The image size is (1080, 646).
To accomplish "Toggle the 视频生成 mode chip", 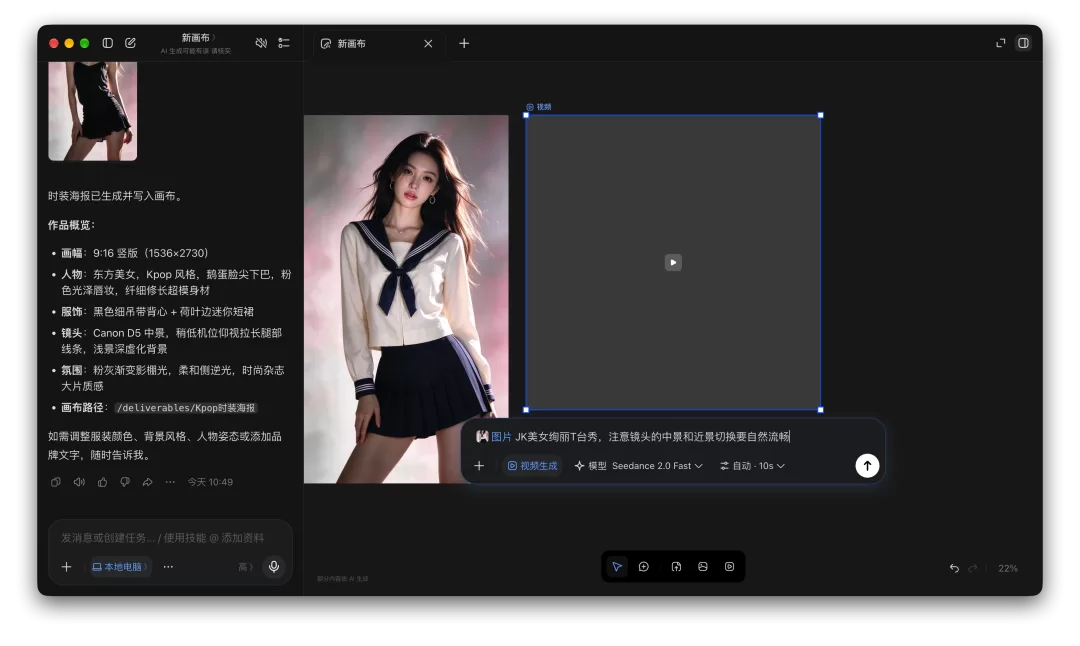I will tap(532, 466).
